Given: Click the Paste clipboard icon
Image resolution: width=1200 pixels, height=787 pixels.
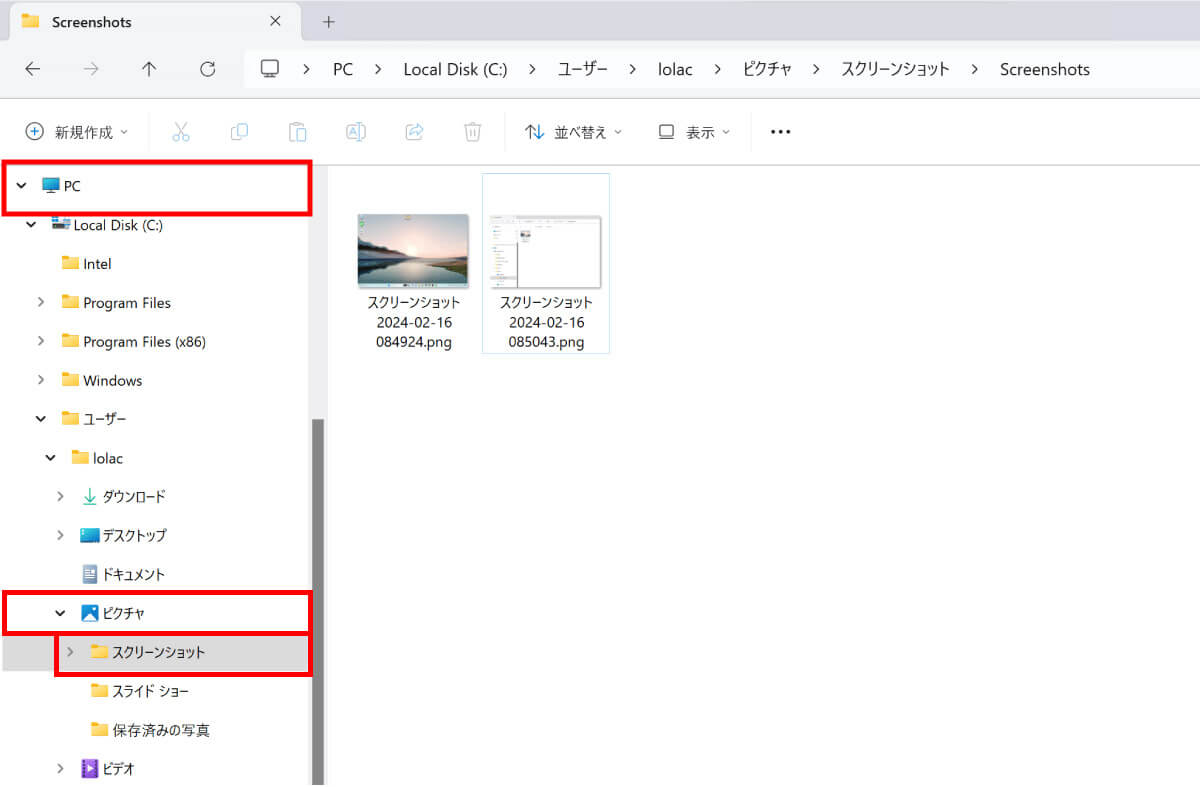Looking at the screenshot, I should [x=297, y=132].
